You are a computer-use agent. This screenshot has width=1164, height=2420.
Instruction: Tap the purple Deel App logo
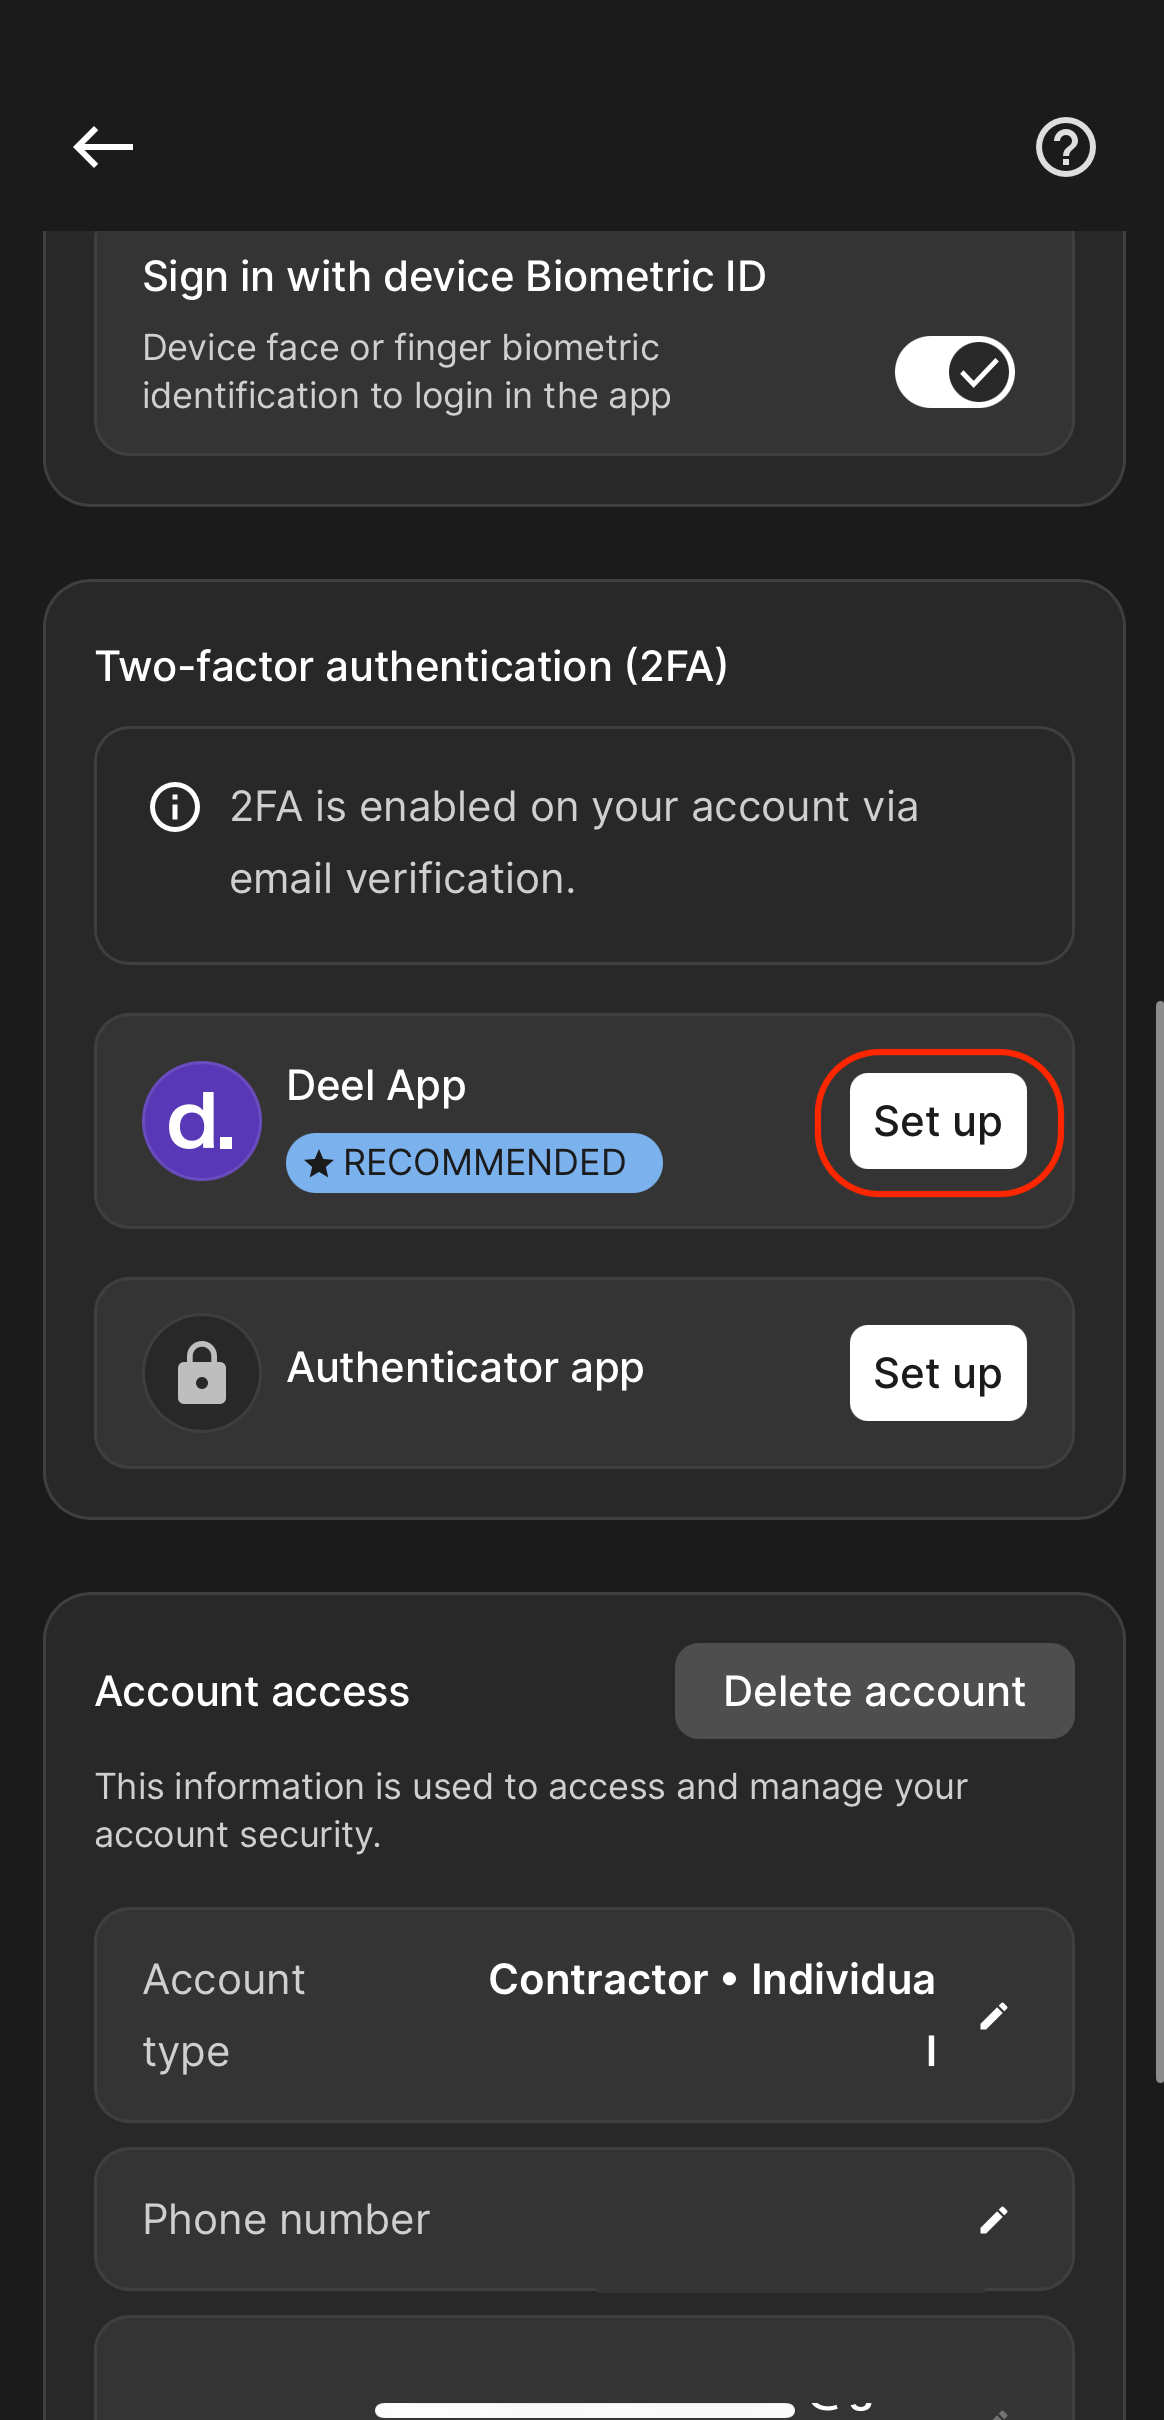(202, 1121)
